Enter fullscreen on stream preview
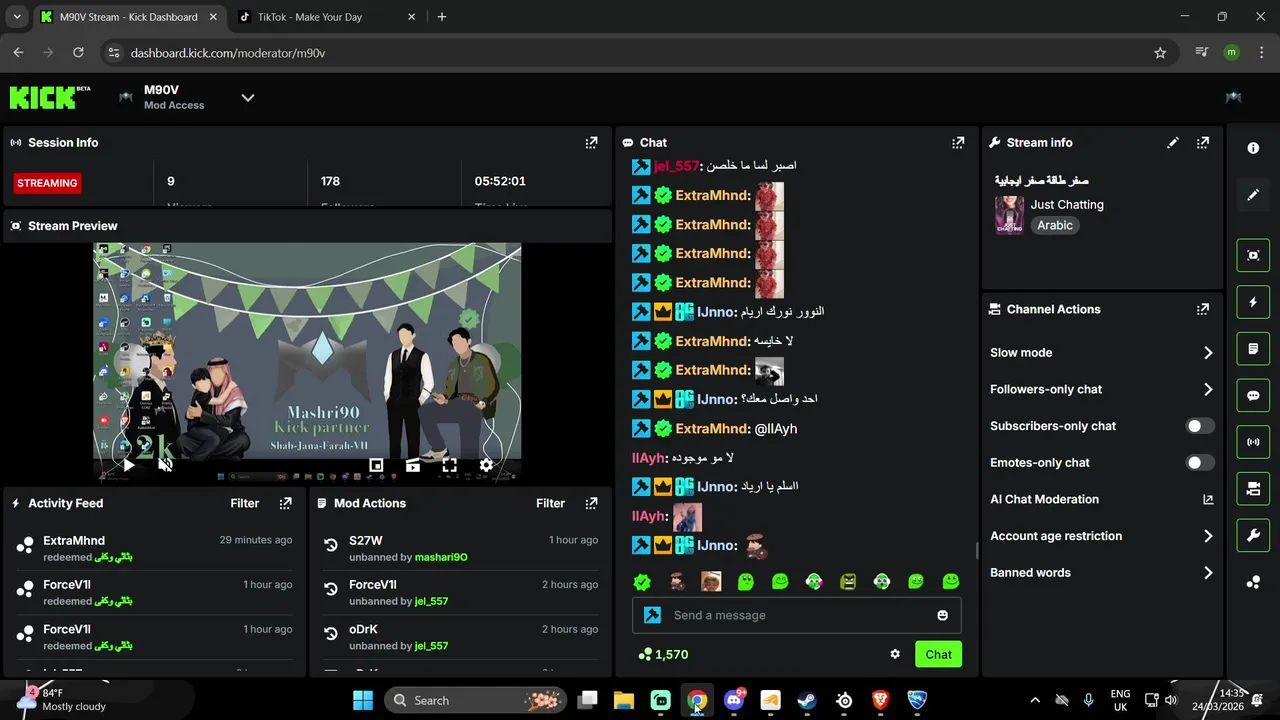The image size is (1280, 720). click(x=449, y=465)
